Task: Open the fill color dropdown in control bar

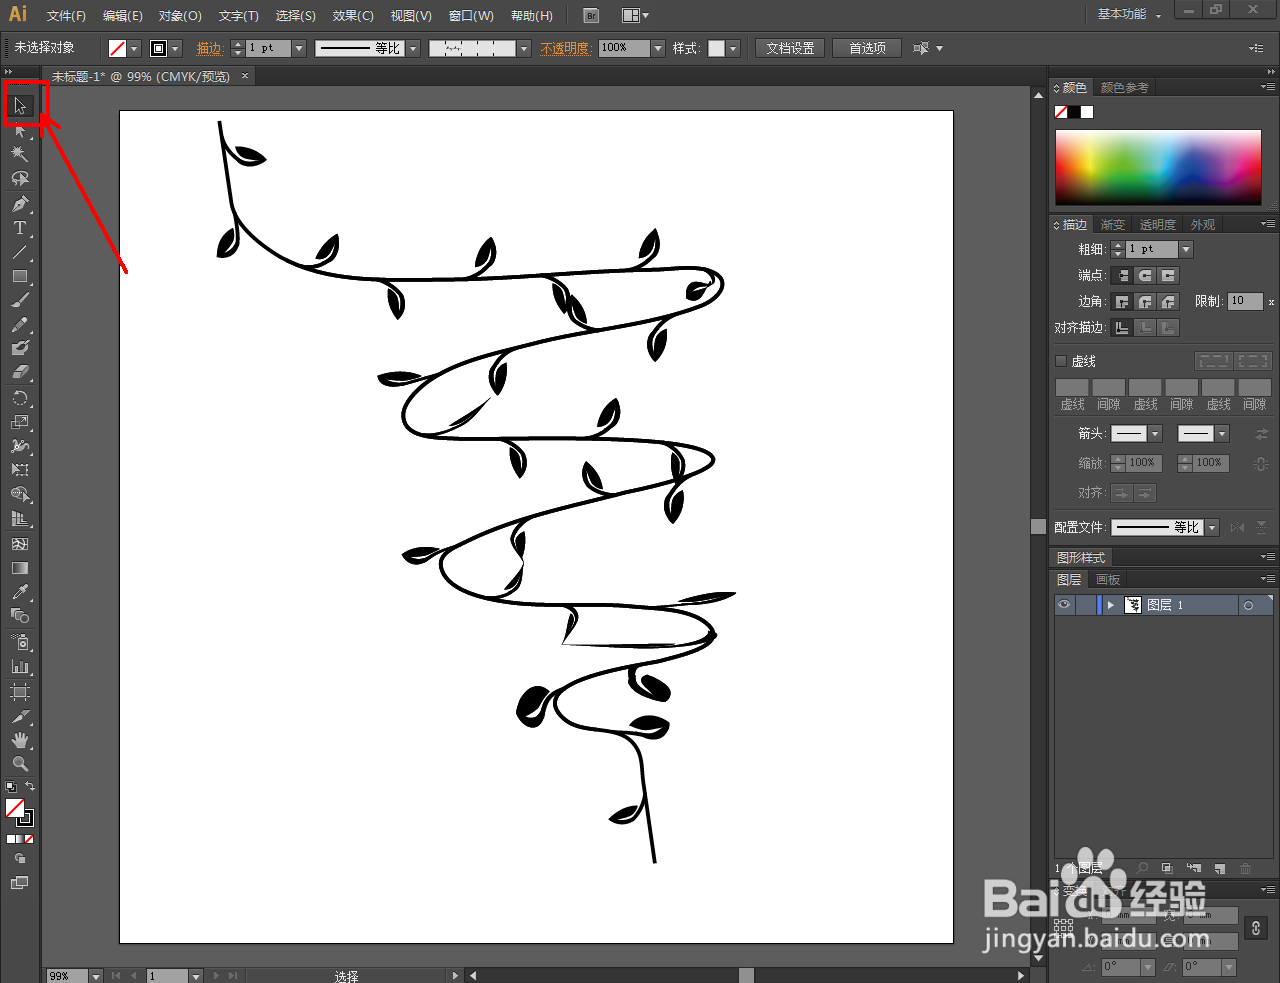Action: click(135, 48)
